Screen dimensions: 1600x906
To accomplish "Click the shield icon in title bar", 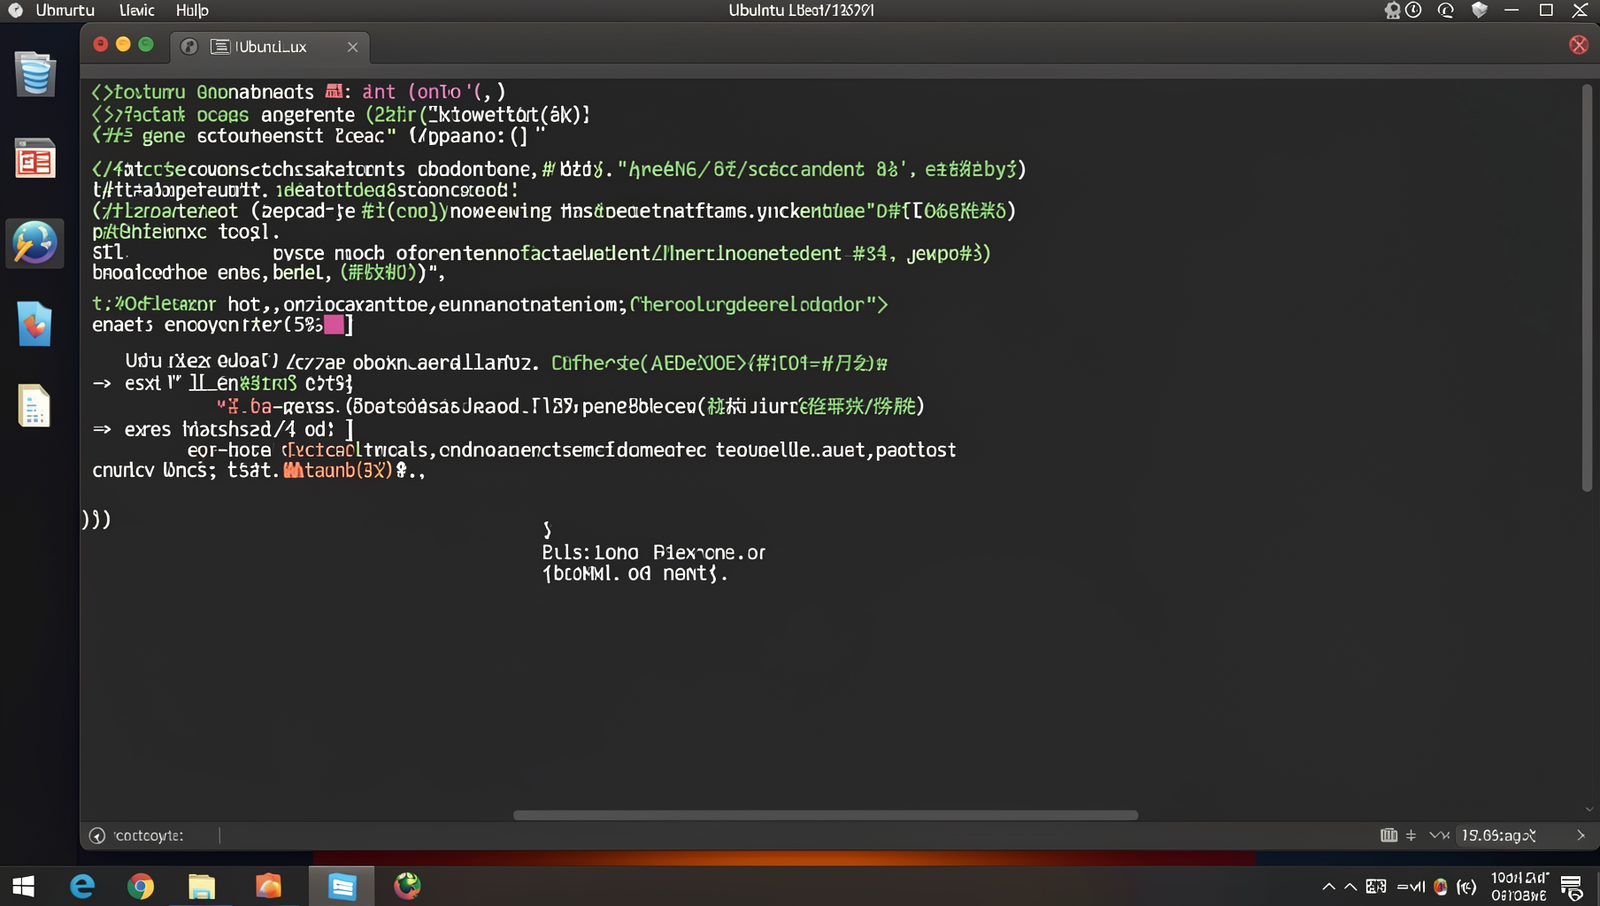I will [1479, 10].
